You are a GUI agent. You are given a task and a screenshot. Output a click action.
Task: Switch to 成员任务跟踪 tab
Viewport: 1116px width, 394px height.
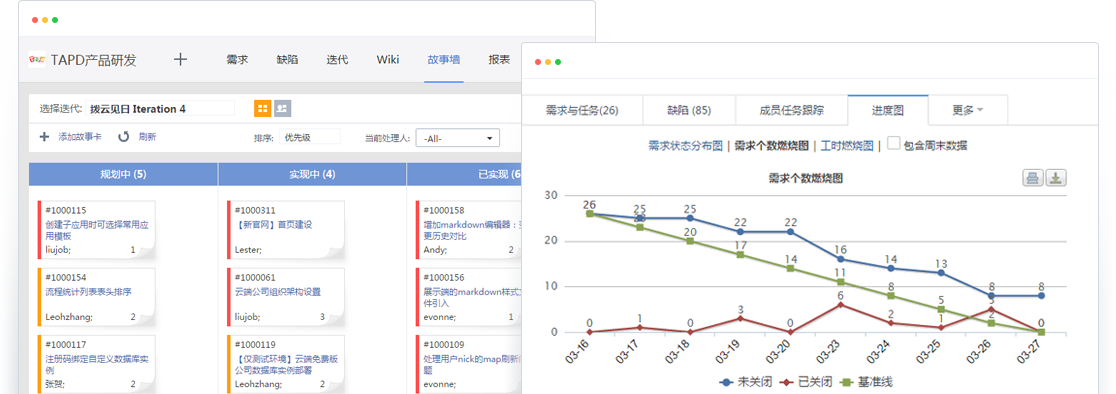pyautogui.click(x=791, y=110)
